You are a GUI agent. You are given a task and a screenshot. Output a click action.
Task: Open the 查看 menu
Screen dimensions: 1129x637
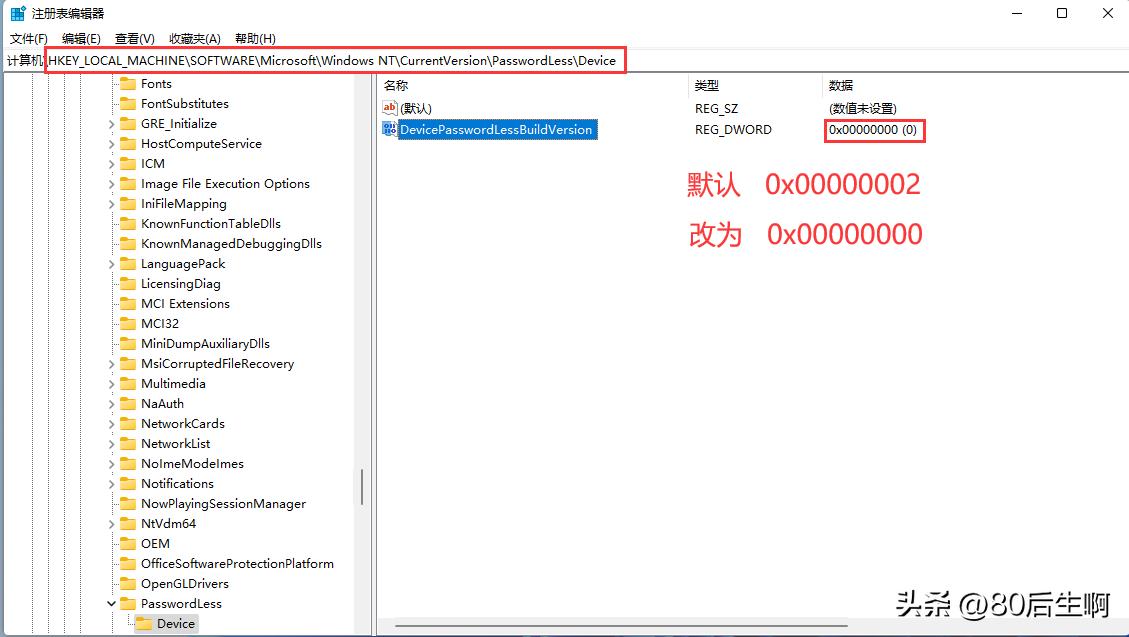[x=134, y=38]
